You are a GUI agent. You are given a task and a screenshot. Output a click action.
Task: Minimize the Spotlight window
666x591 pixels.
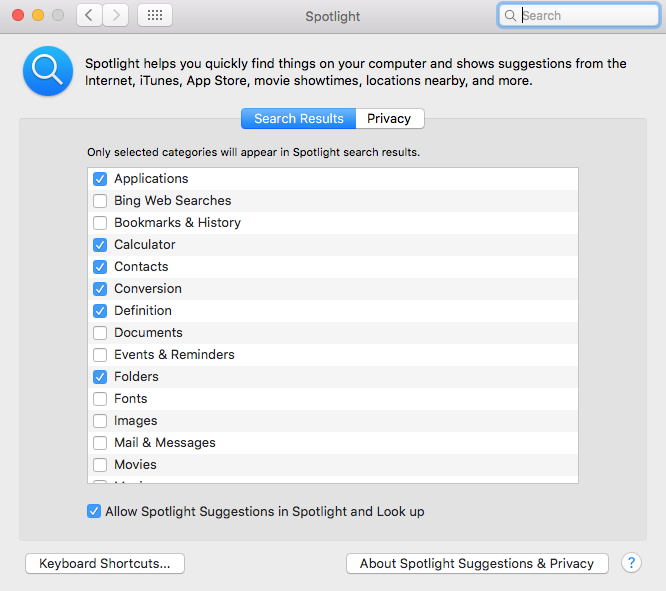(38, 15)
